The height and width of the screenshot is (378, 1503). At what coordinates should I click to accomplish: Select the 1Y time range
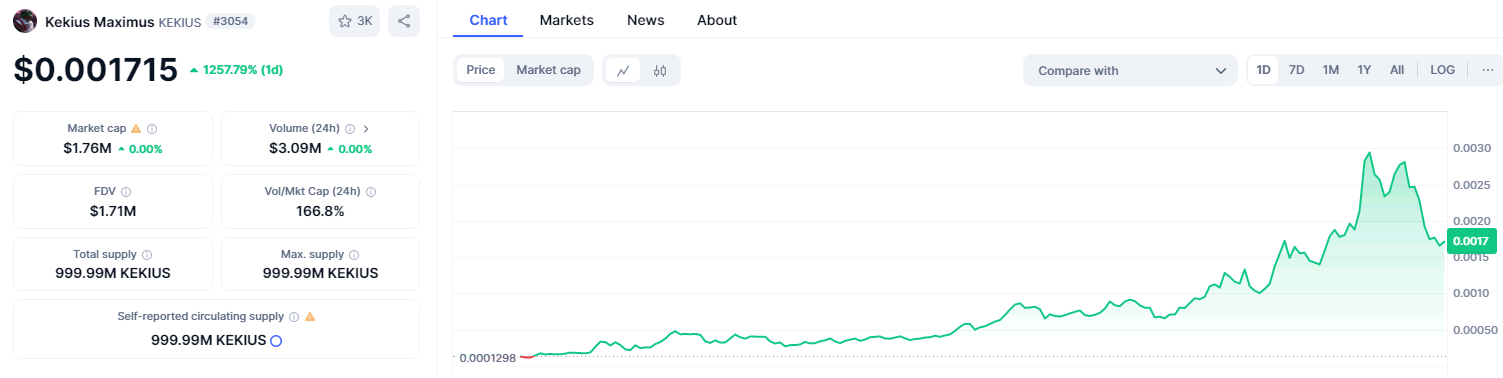(1364, 70)
